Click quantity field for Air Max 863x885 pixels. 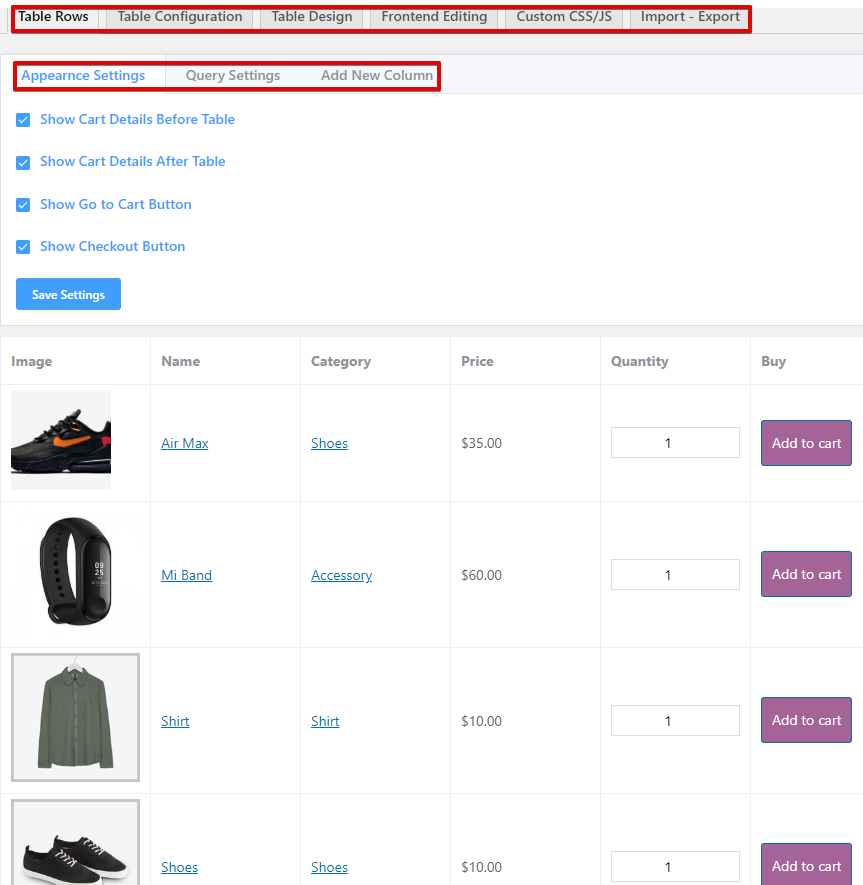point(675,442)
